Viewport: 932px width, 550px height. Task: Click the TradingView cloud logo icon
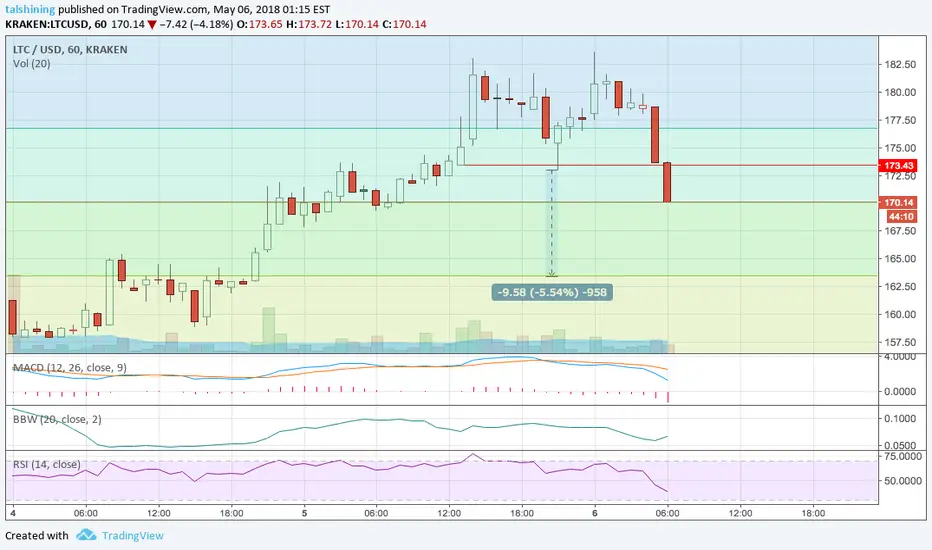point(86,535)
